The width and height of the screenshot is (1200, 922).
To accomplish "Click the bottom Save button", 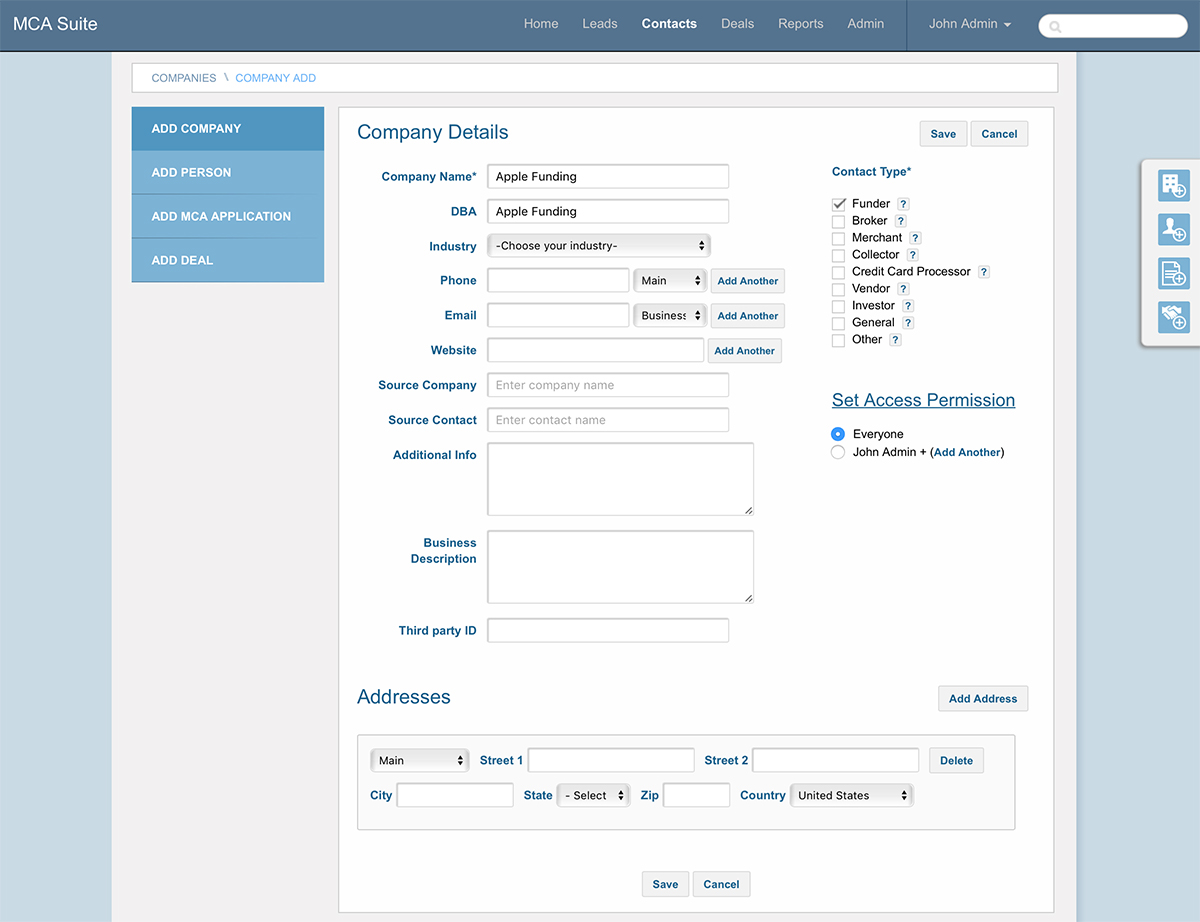I will (x=665, y=884).
